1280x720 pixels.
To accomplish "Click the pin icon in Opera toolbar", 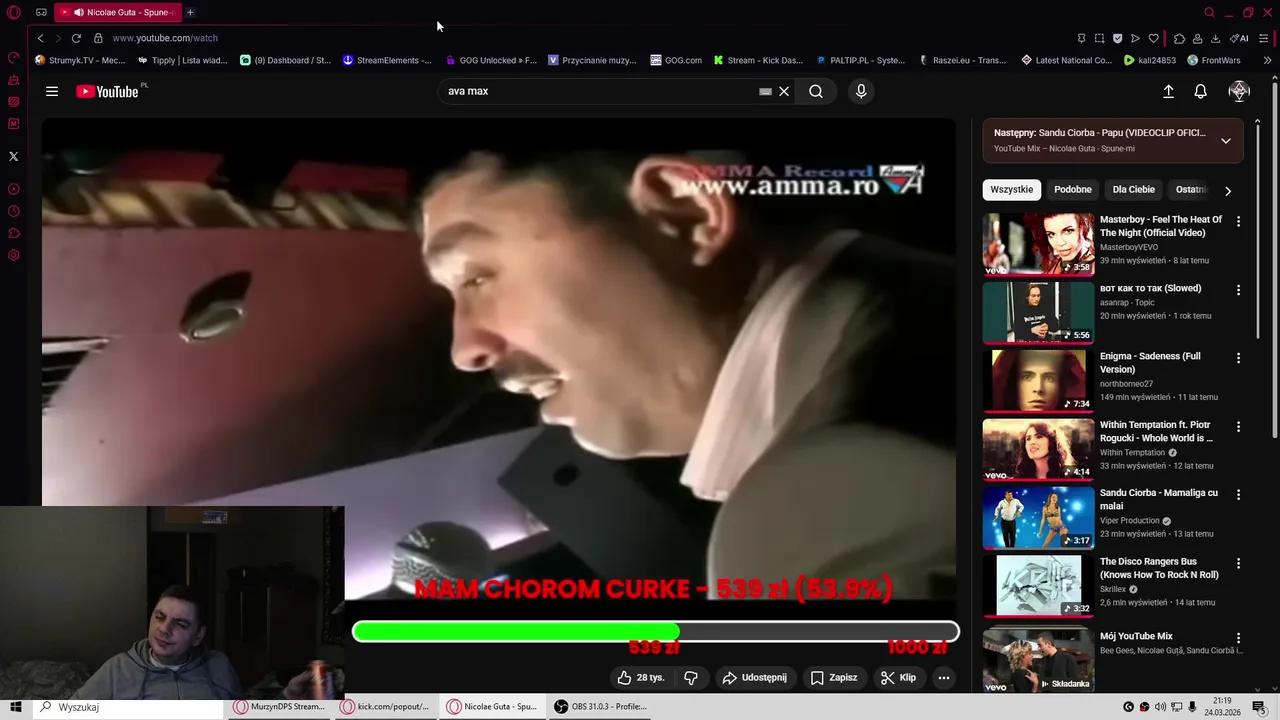I will 1081,38.
